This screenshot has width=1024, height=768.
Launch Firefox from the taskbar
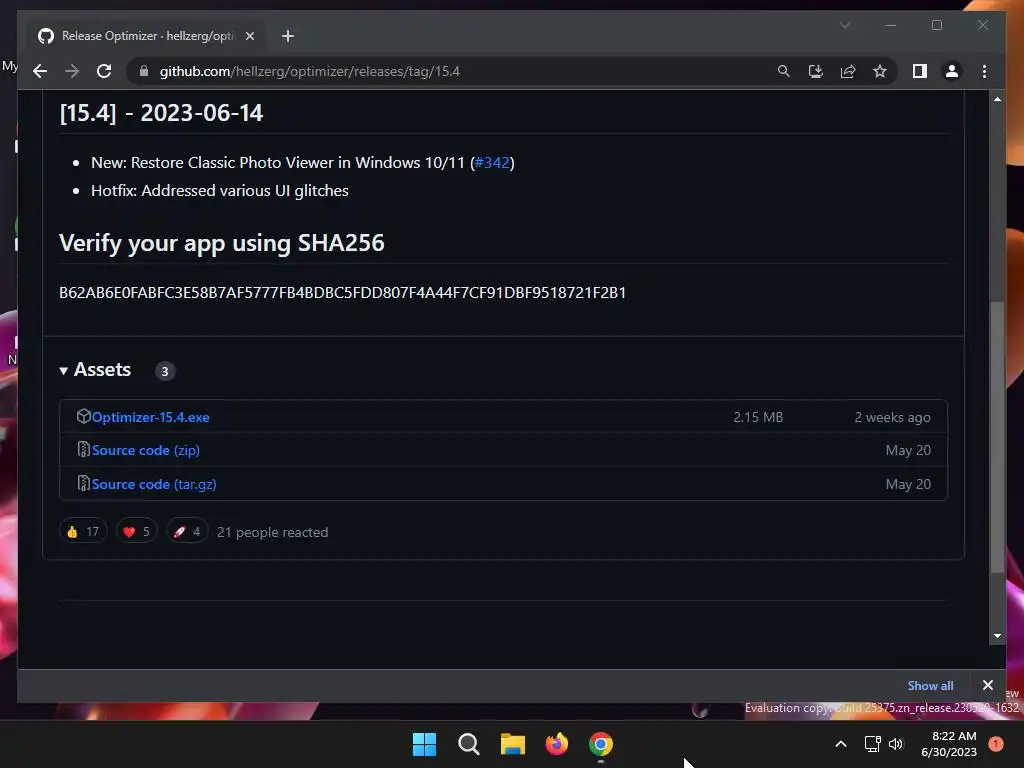tap(557, 744)
